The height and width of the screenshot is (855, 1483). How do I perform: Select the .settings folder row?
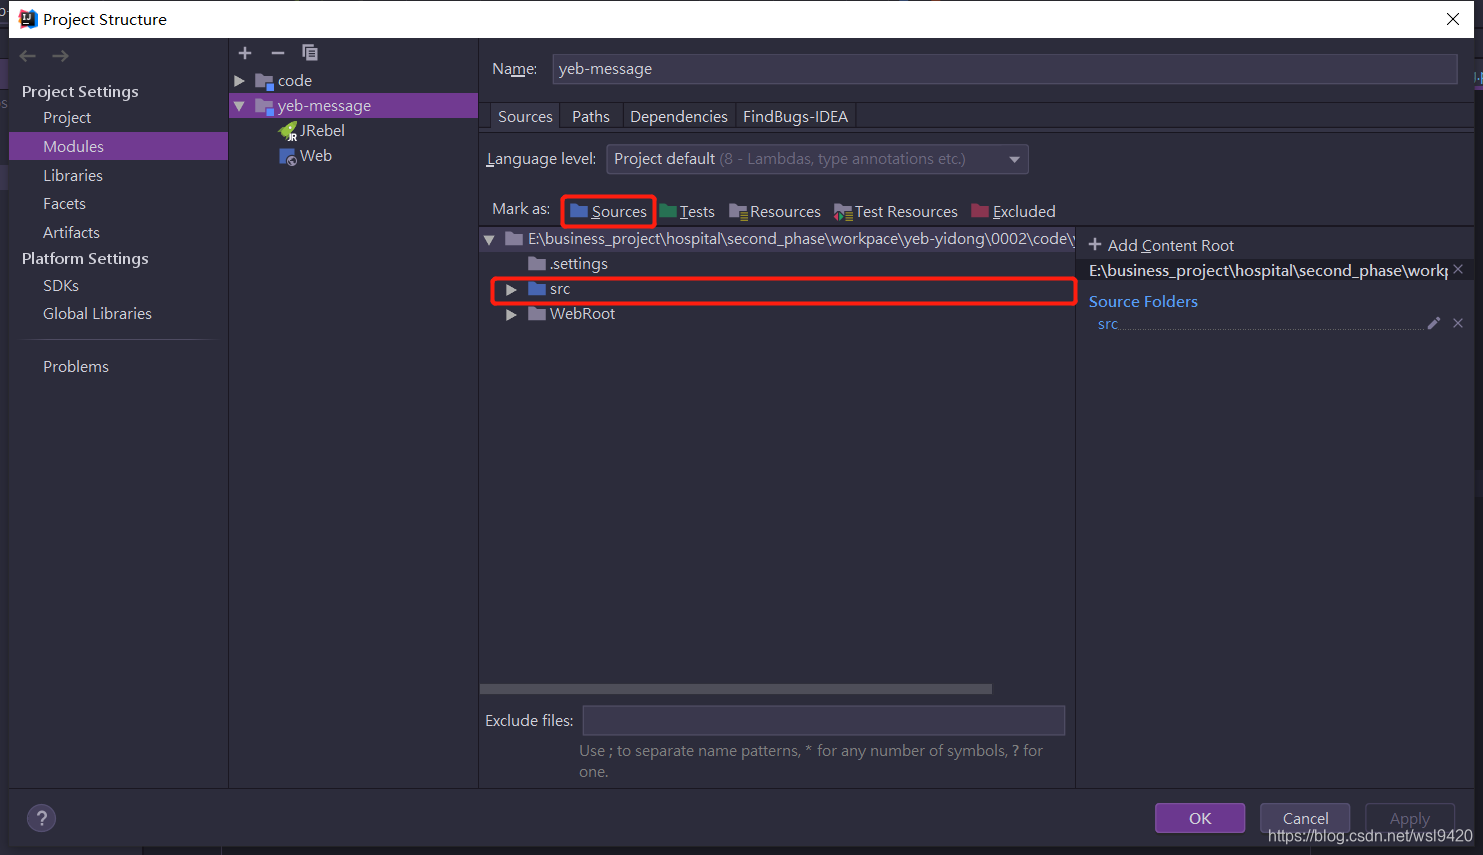(x=777, y=264)
